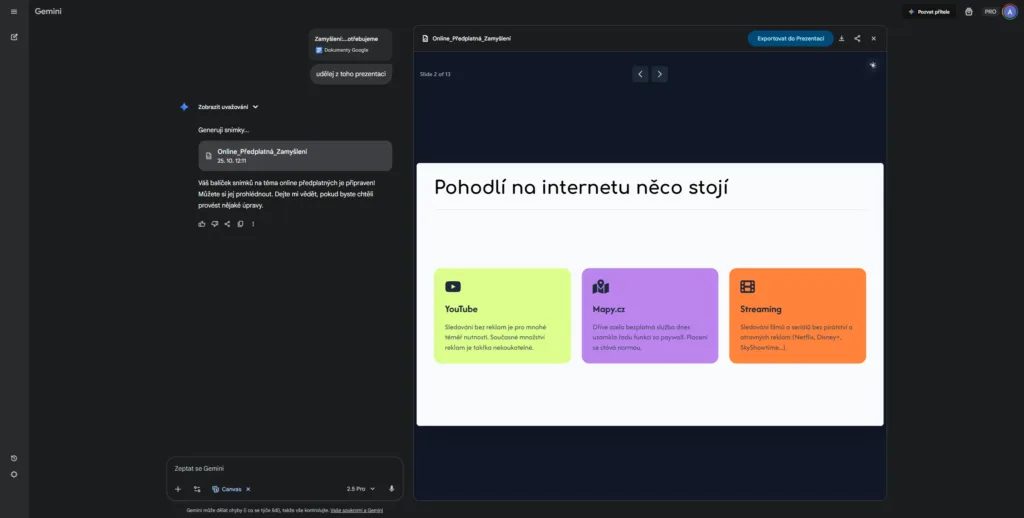Start a new chat from the sidebar
This screenshot has width=1024, height=518.
(14, 37)
